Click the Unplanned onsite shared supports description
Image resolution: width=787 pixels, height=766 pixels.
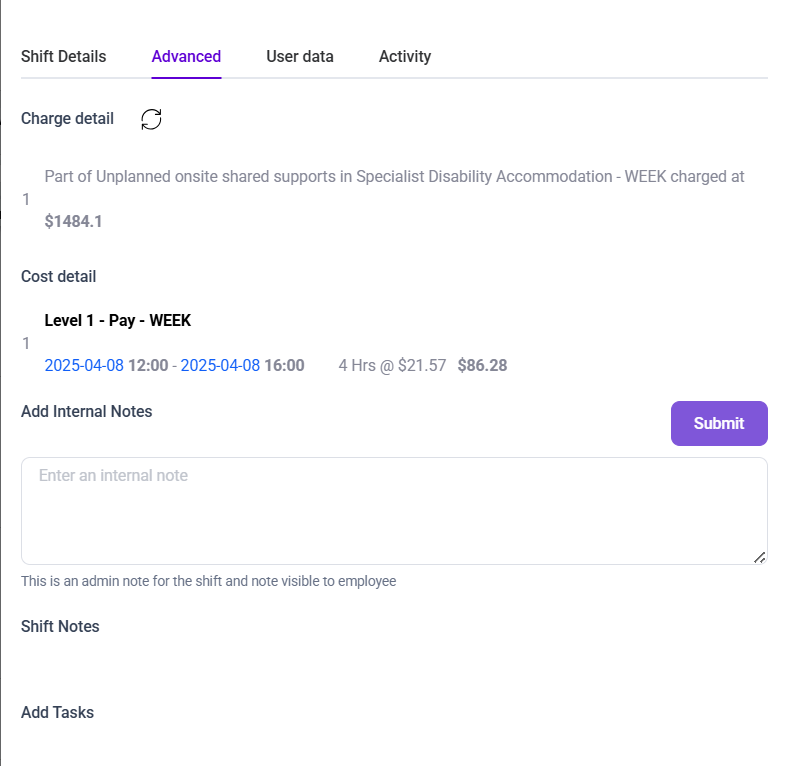[x=394, y=176]
